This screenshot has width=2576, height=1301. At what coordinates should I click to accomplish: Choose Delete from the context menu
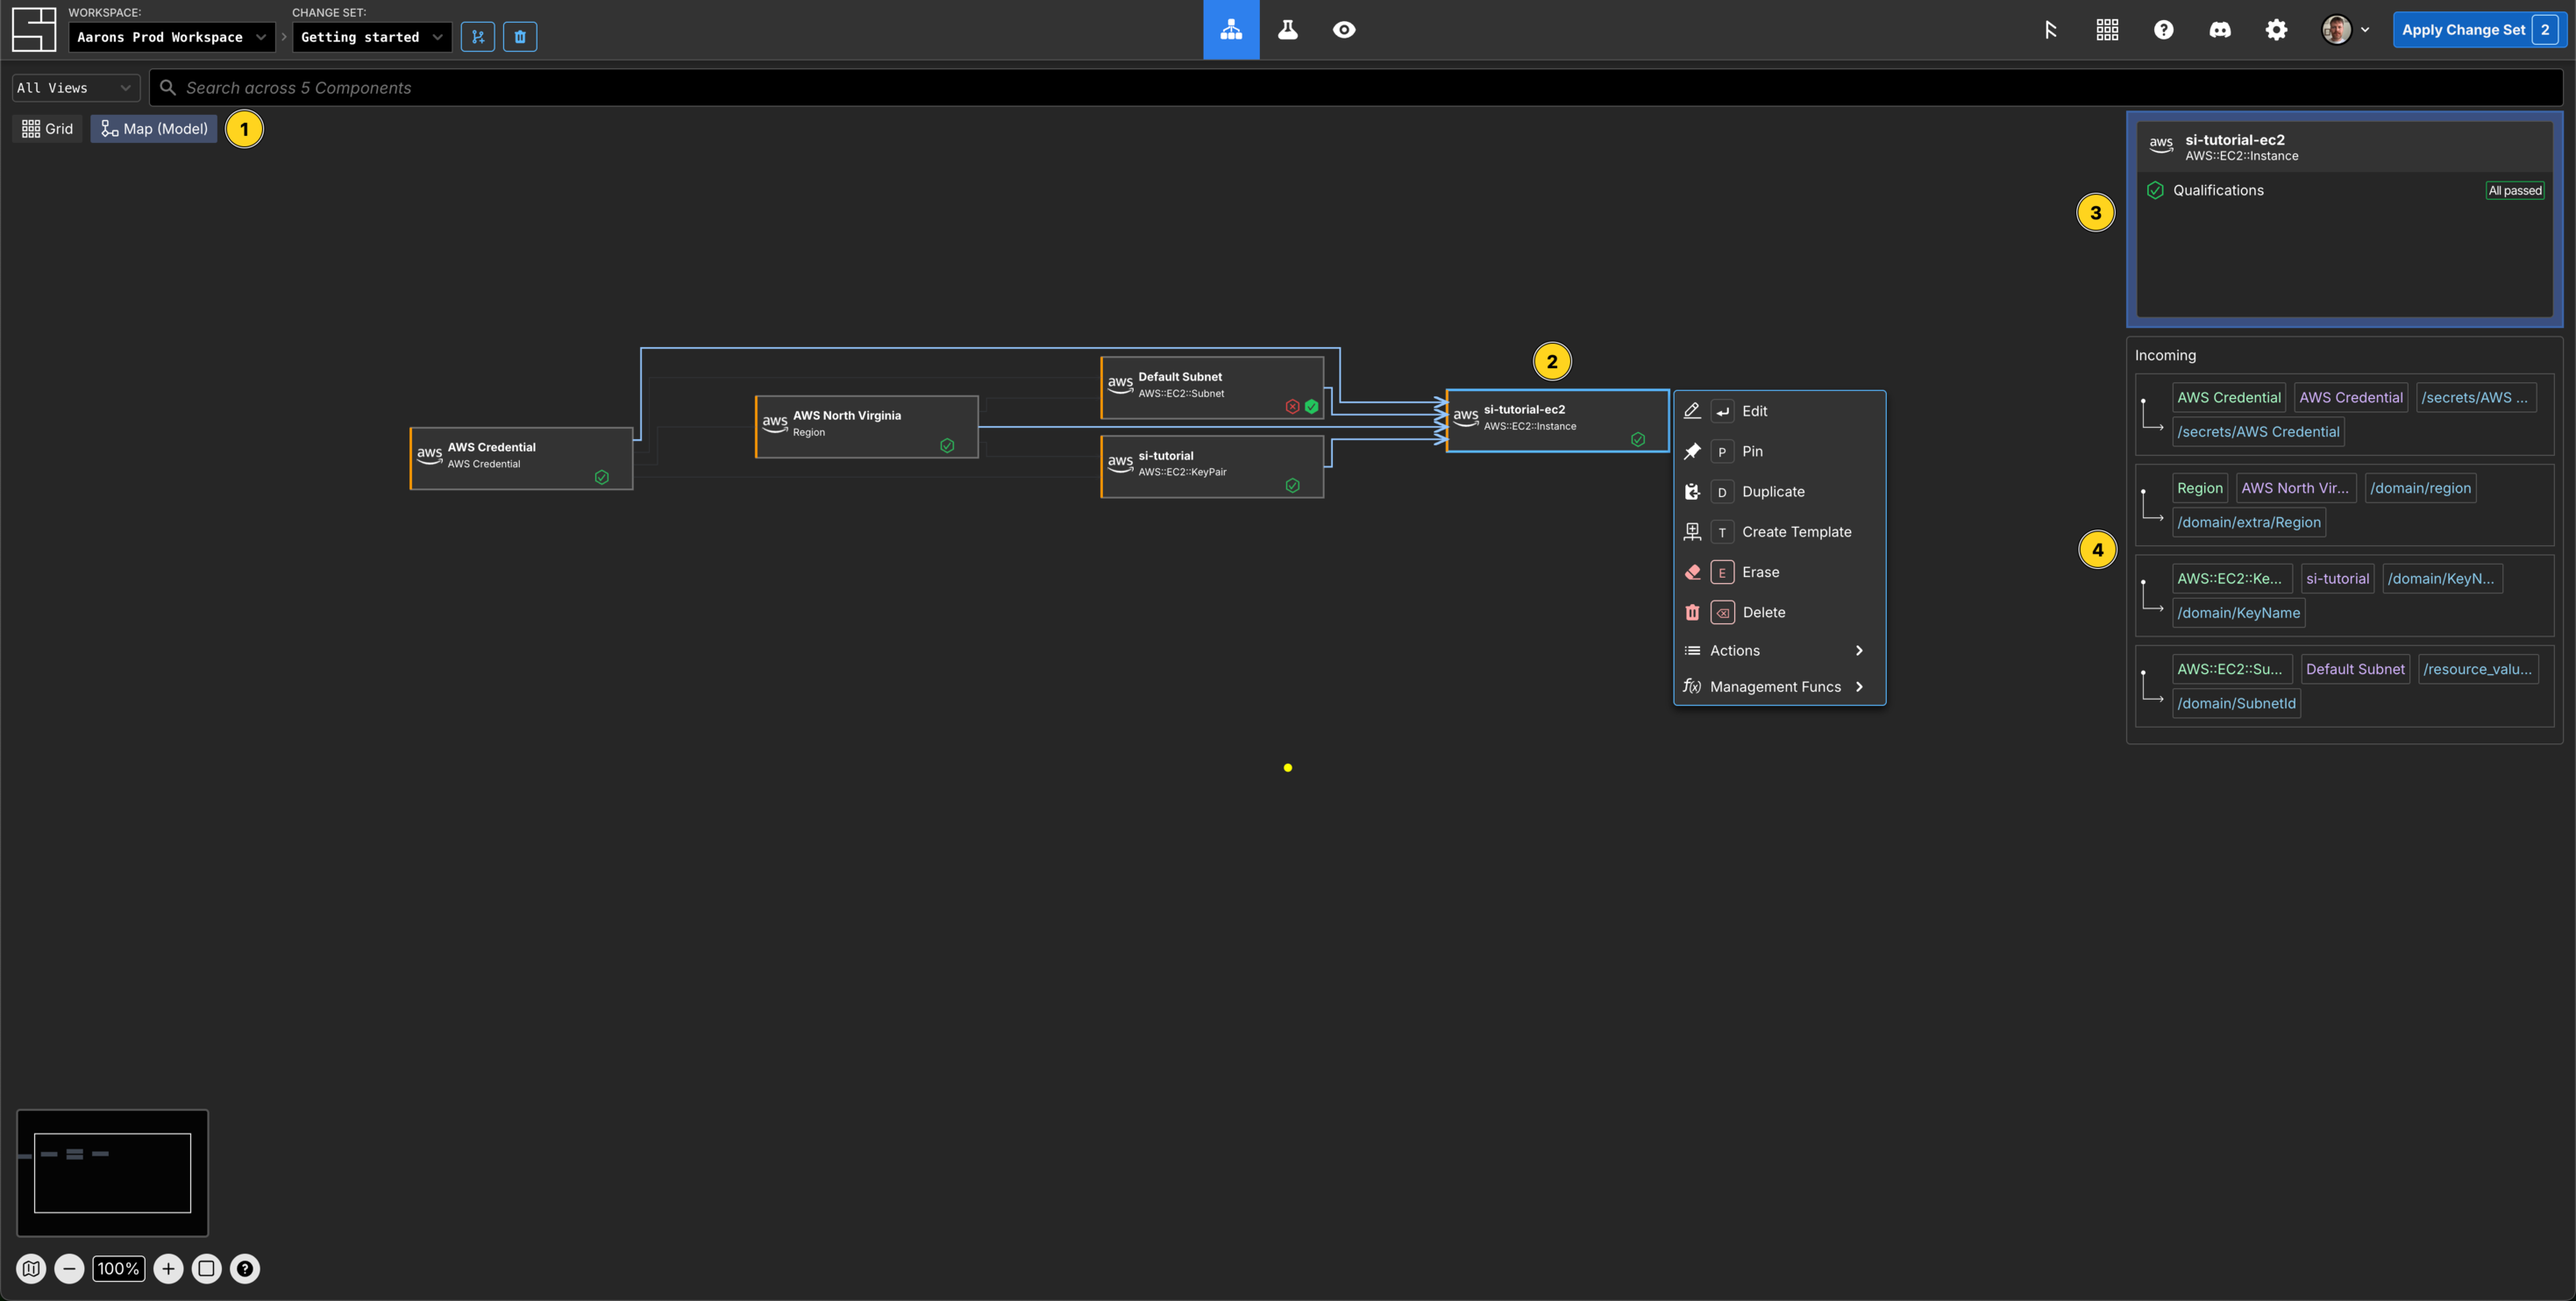click(x=1779, y=612)
